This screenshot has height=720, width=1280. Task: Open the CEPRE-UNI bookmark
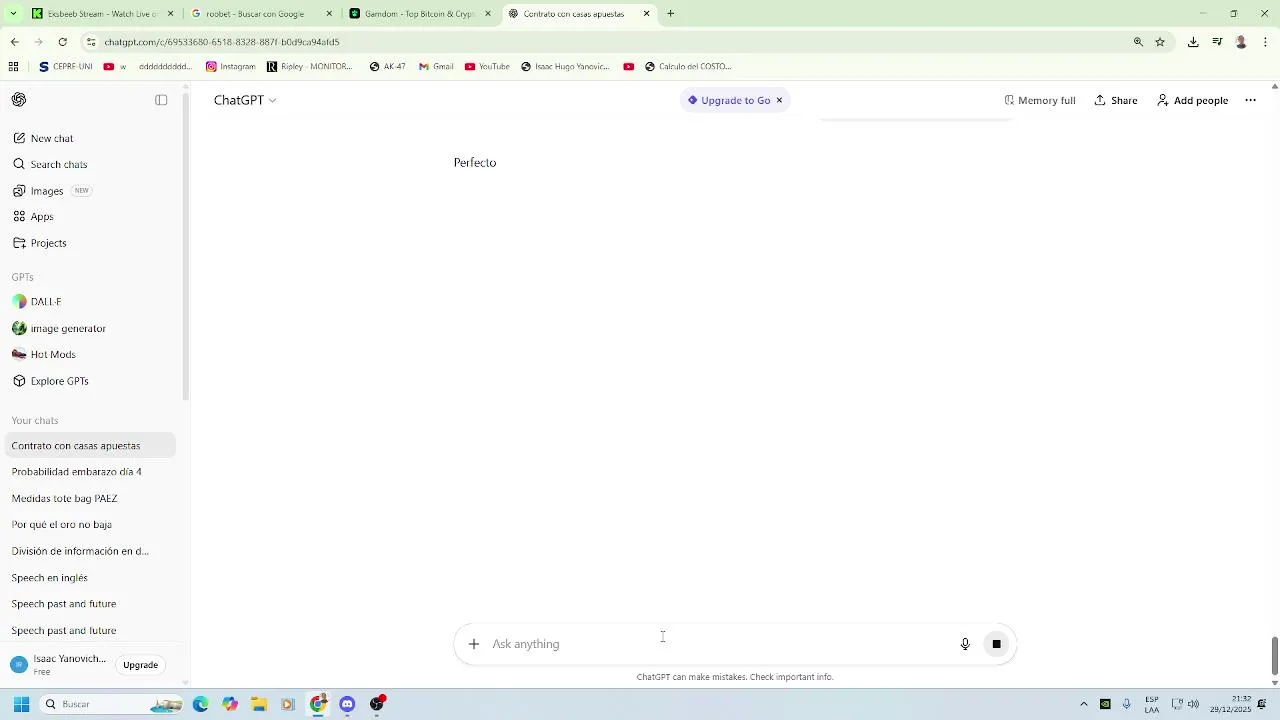65,67
